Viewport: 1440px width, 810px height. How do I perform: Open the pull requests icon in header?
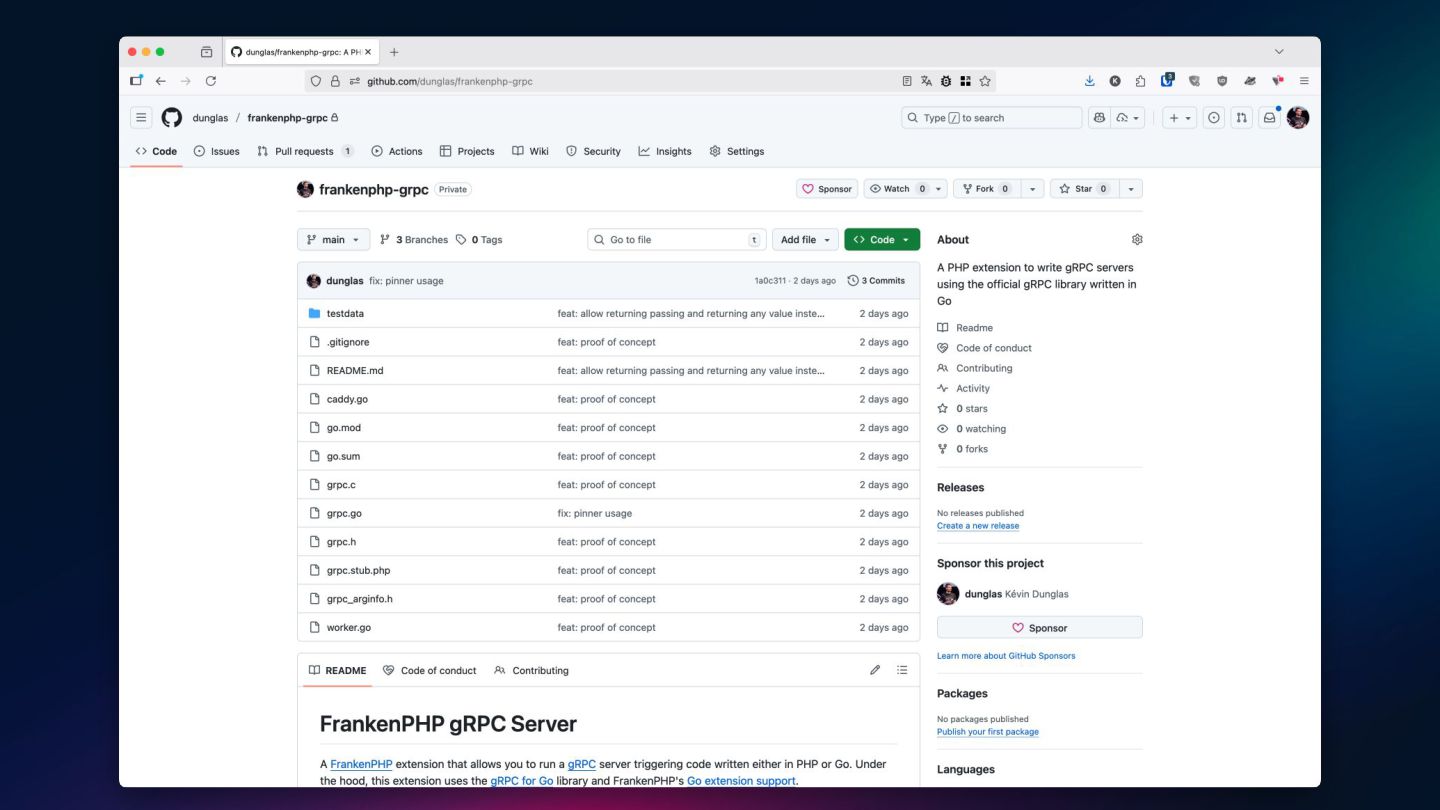coord(1241,118)
